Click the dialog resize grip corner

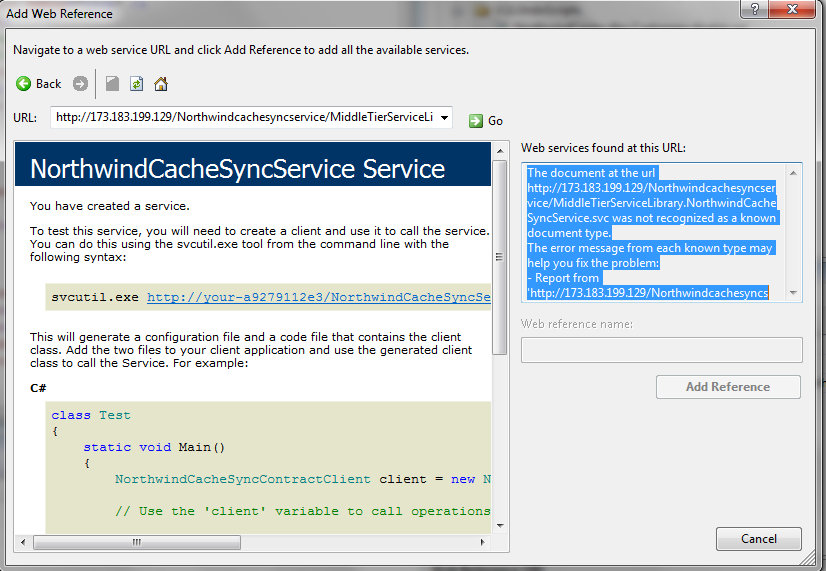pyautogui.click(x=808, y=558)
